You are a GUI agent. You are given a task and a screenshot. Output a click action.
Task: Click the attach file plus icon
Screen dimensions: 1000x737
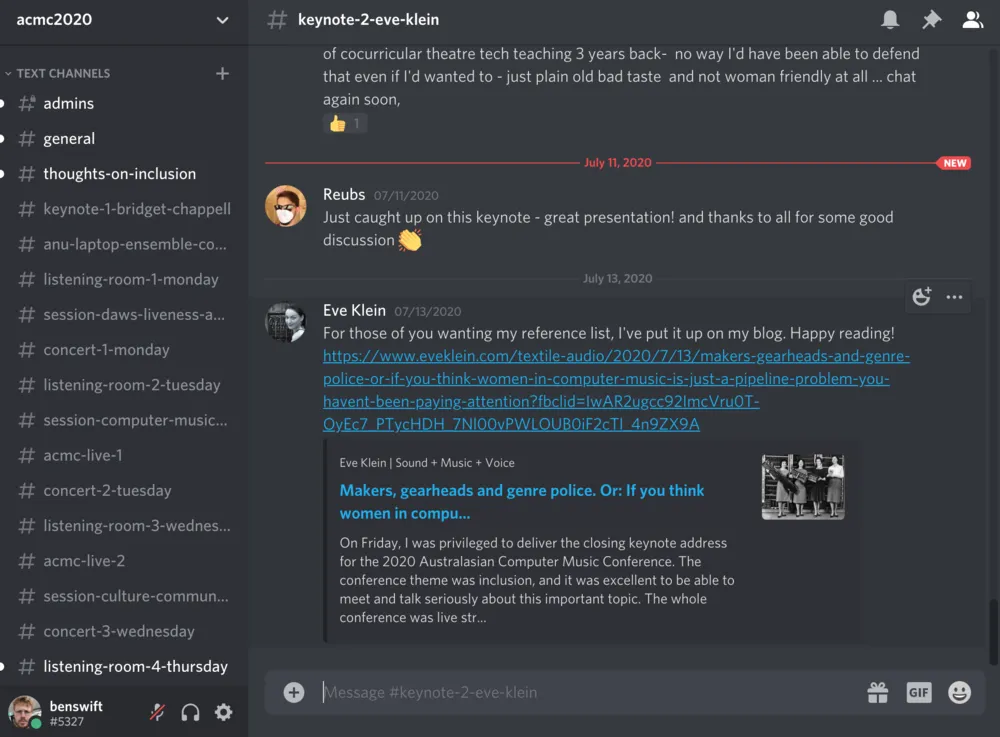[293, 692]
